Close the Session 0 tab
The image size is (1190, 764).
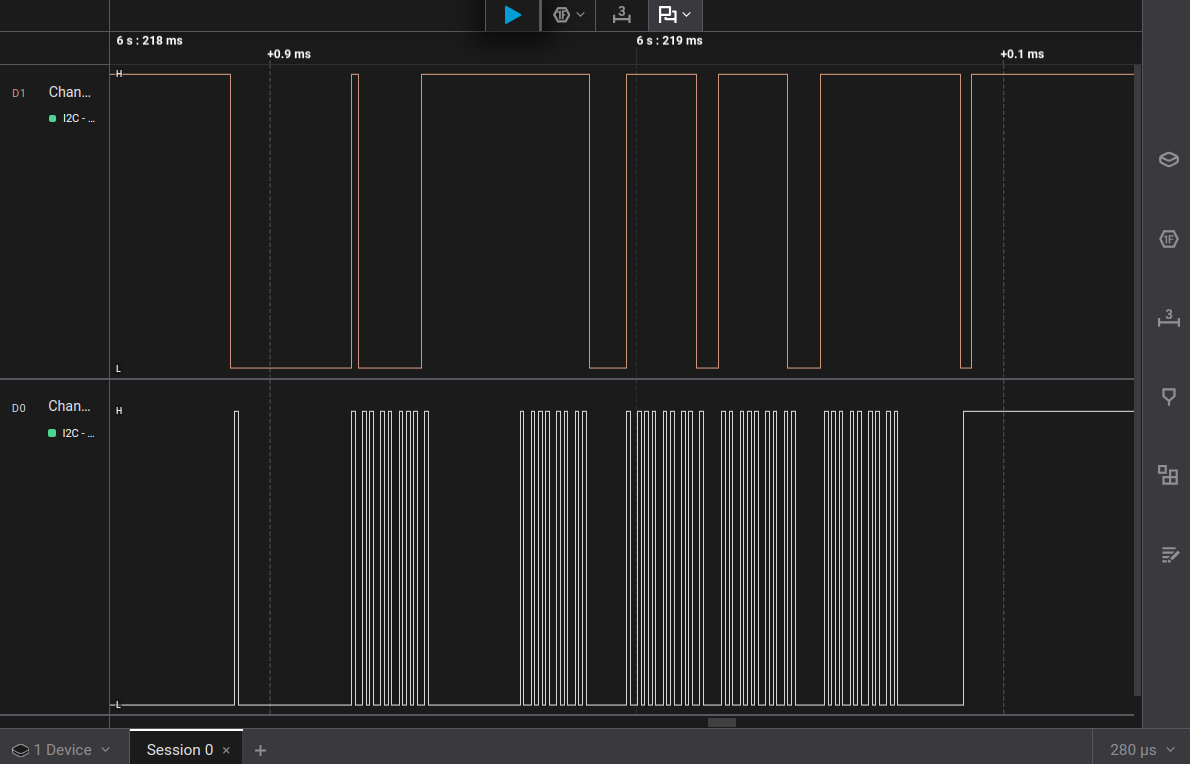[226, 750]
